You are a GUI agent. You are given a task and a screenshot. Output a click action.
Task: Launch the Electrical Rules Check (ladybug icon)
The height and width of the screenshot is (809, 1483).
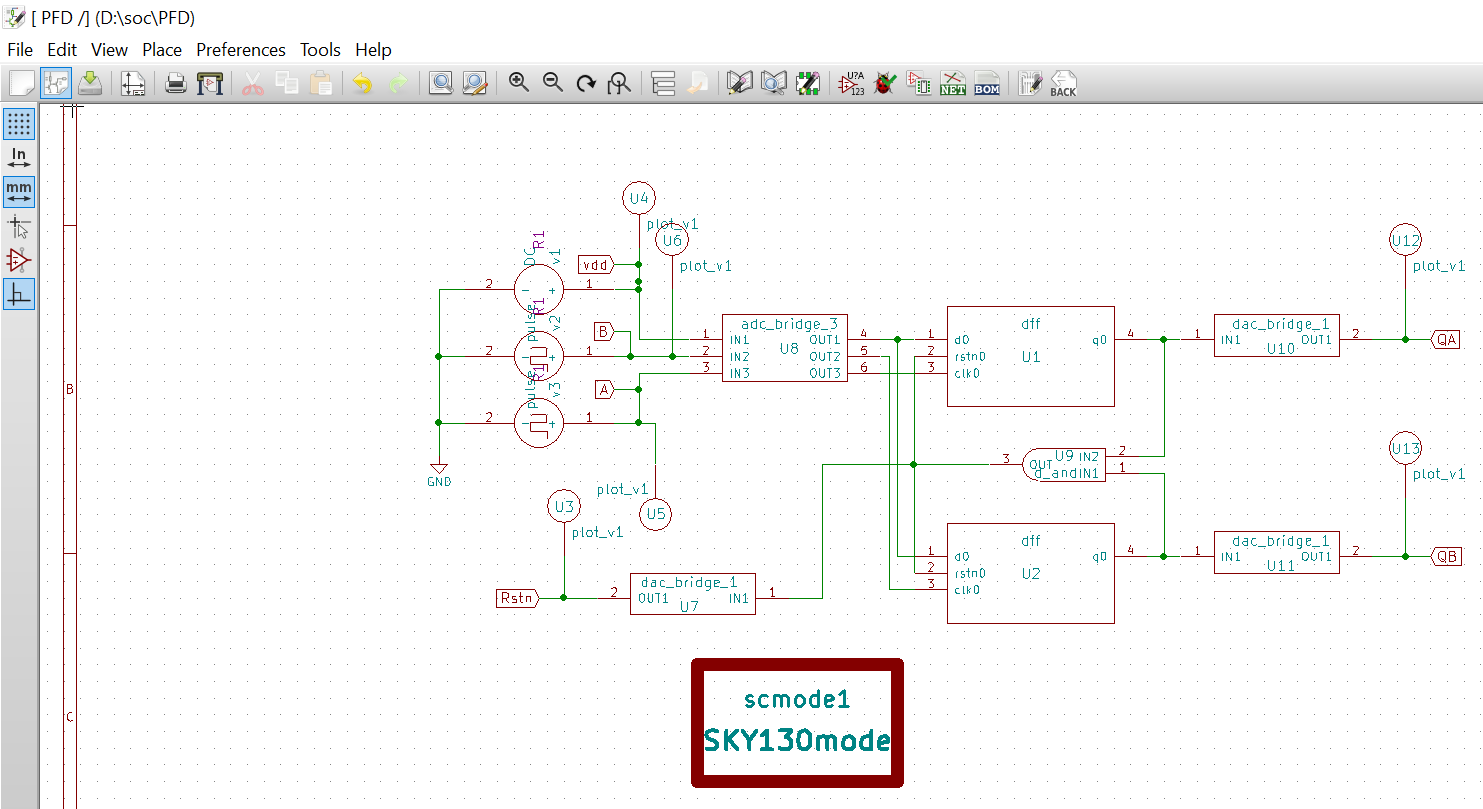point(884,84)
